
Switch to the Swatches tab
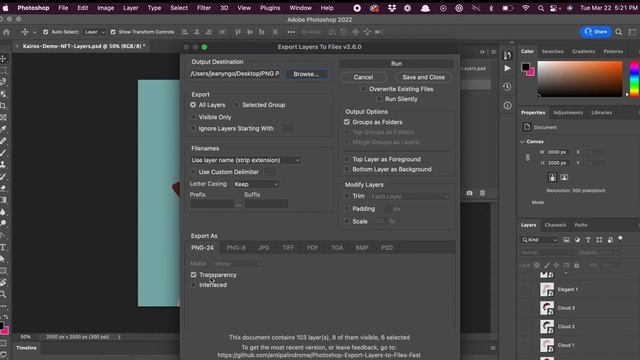(553, 51)
